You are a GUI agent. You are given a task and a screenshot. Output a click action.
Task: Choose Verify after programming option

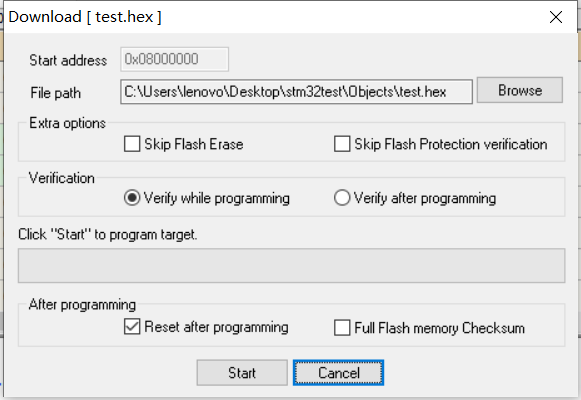(342, 198)
